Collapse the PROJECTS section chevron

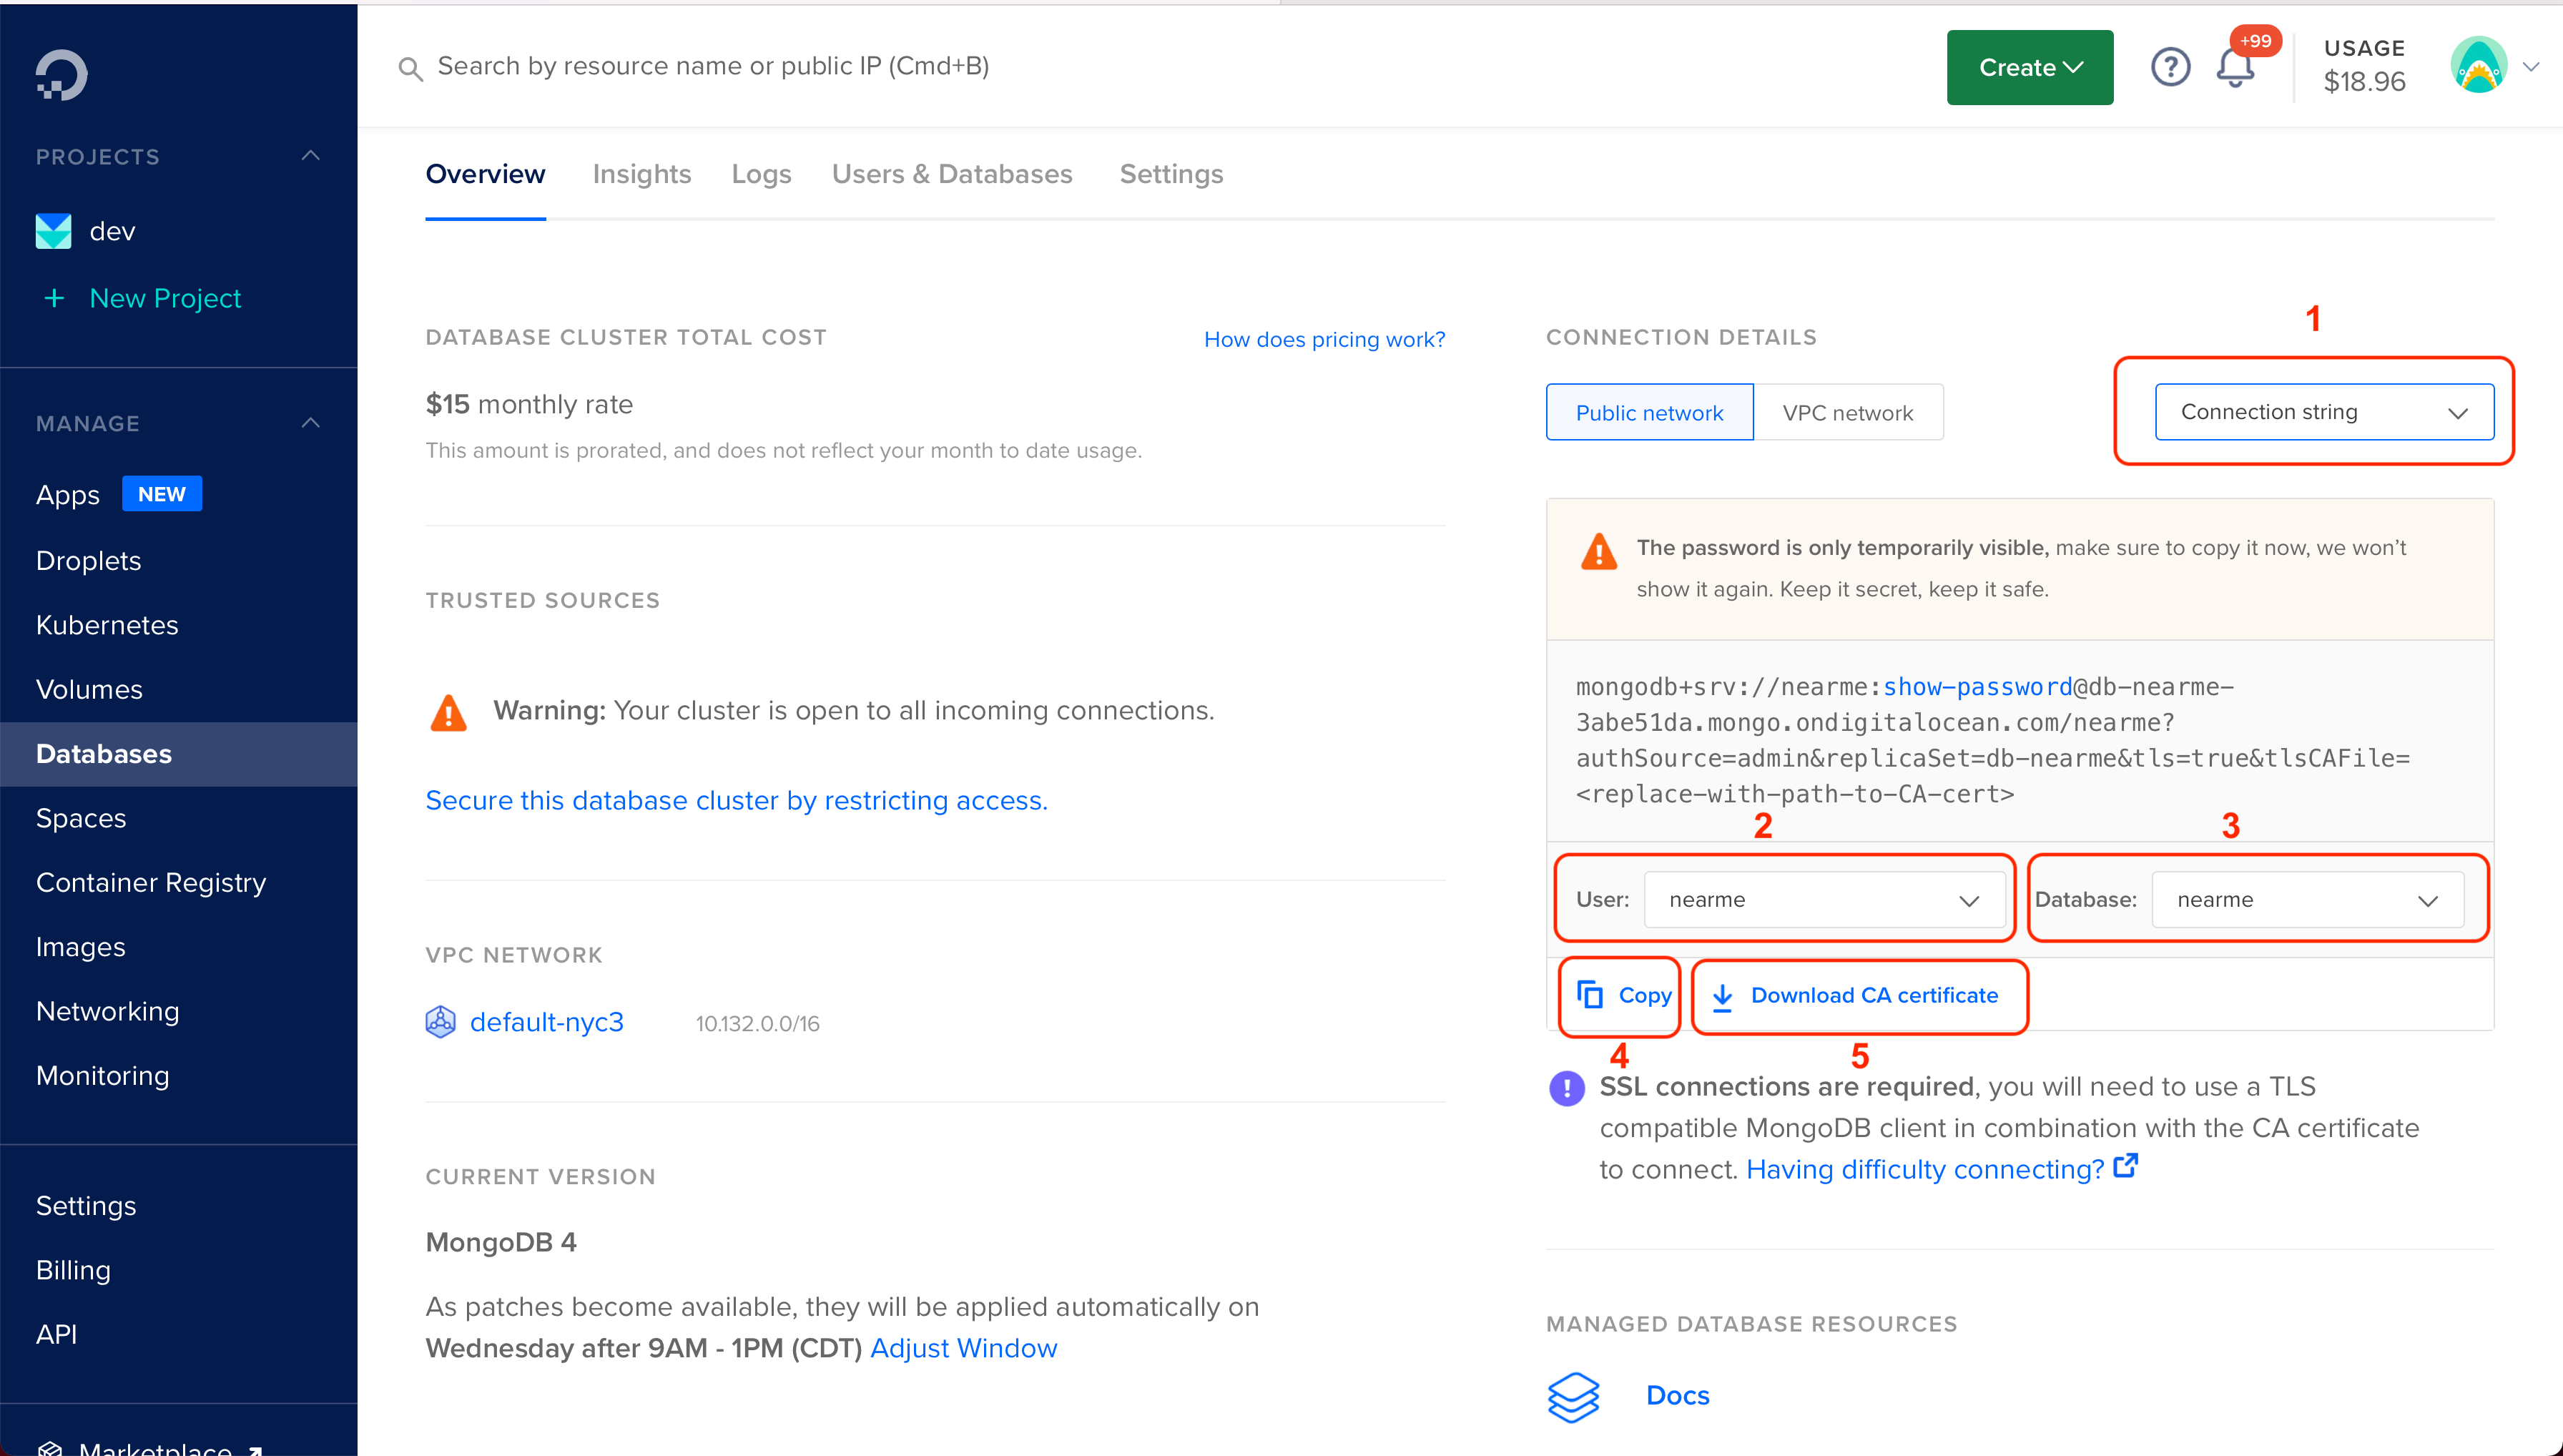point(311,156)
